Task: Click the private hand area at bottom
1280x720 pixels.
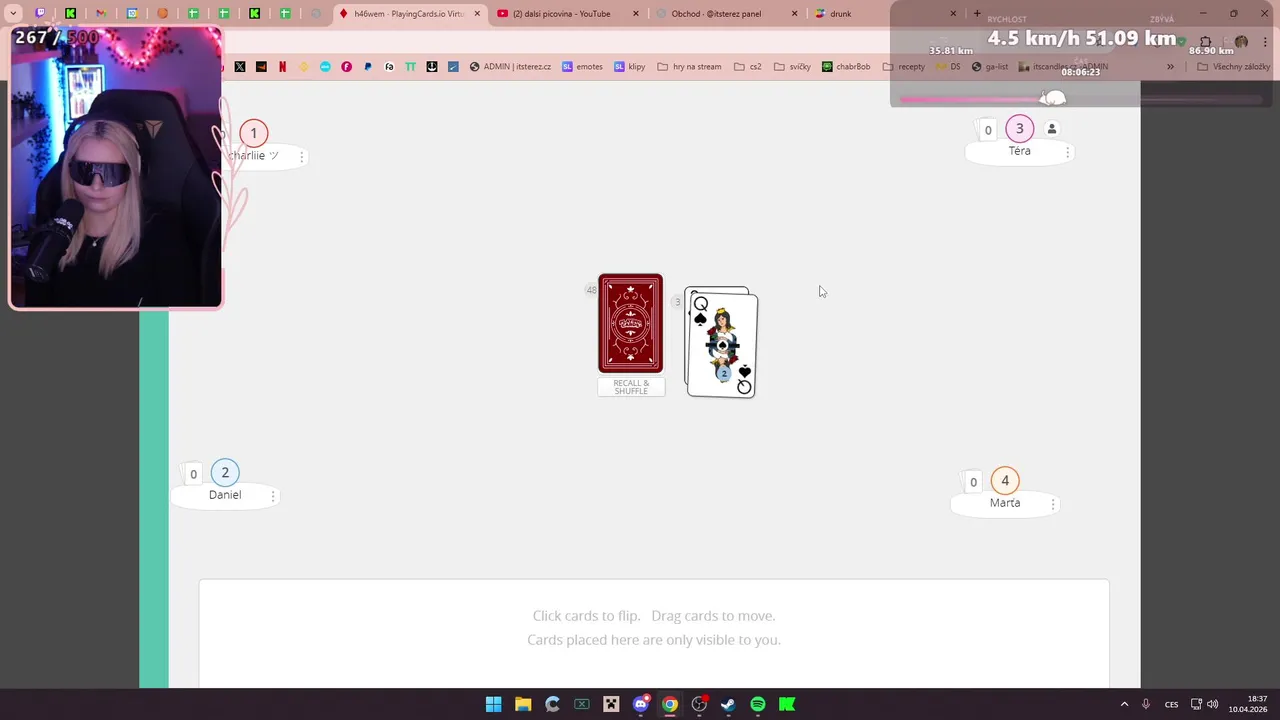Action: 654,633
